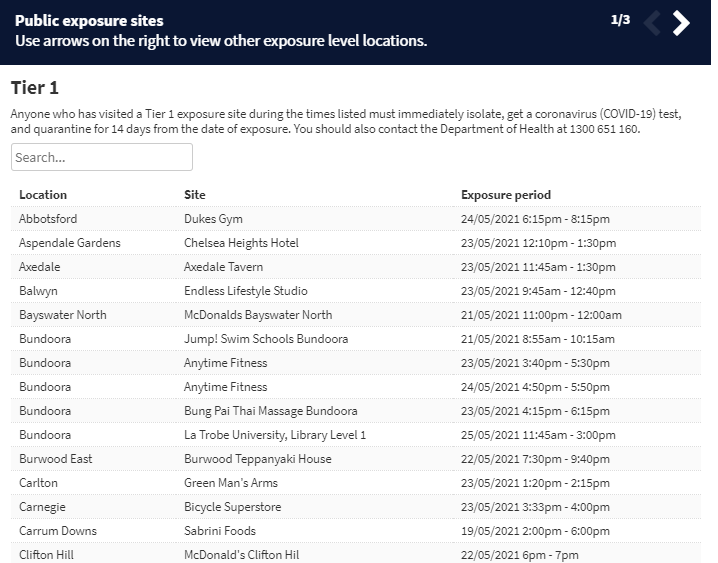Go to next exposure level page
This screenshot has height=563, width=718.
click(681, 23)
